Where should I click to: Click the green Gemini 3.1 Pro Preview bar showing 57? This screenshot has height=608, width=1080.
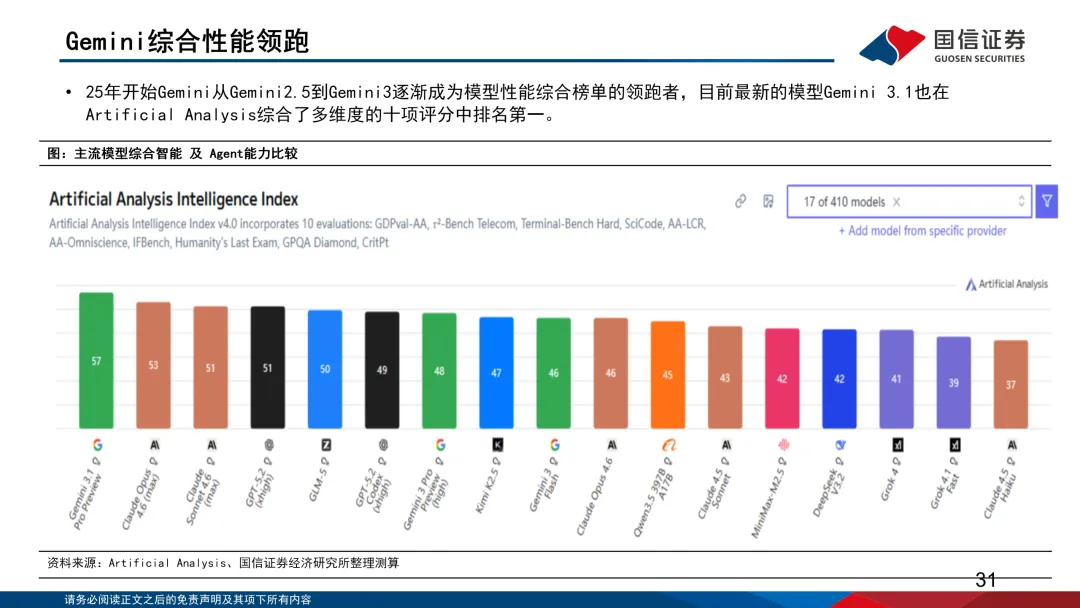(x=96, y=361)
